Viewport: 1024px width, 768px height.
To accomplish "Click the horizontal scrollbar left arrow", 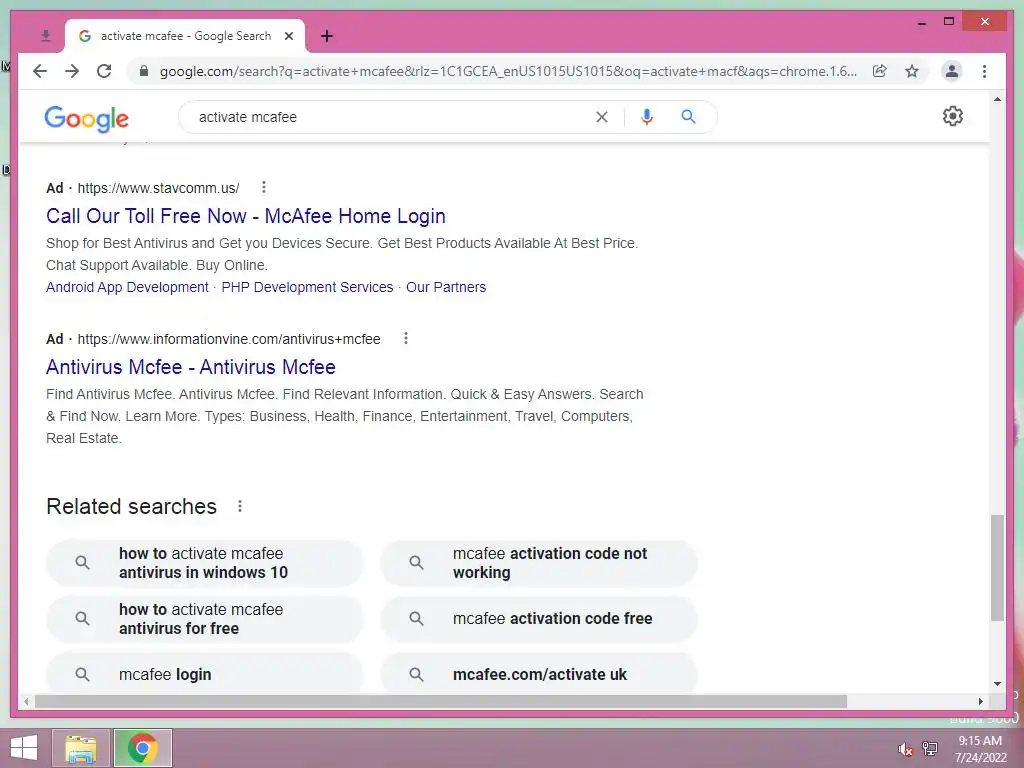I will (26, 701).
